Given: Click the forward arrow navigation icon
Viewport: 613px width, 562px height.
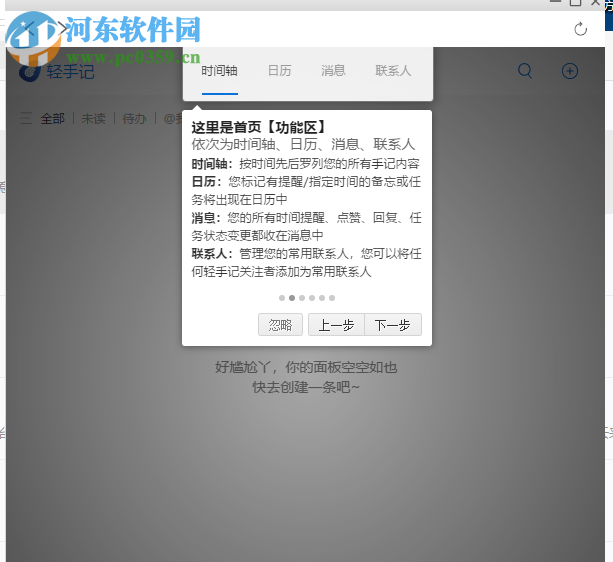Looking at the screenshot, I should (x=62, y=29).
